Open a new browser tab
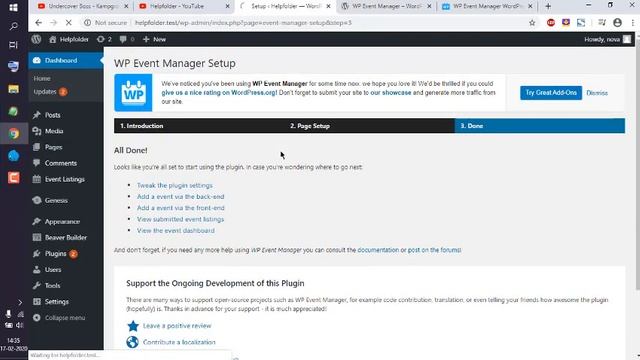Screen dimensions: 640x360 (548, 6)
